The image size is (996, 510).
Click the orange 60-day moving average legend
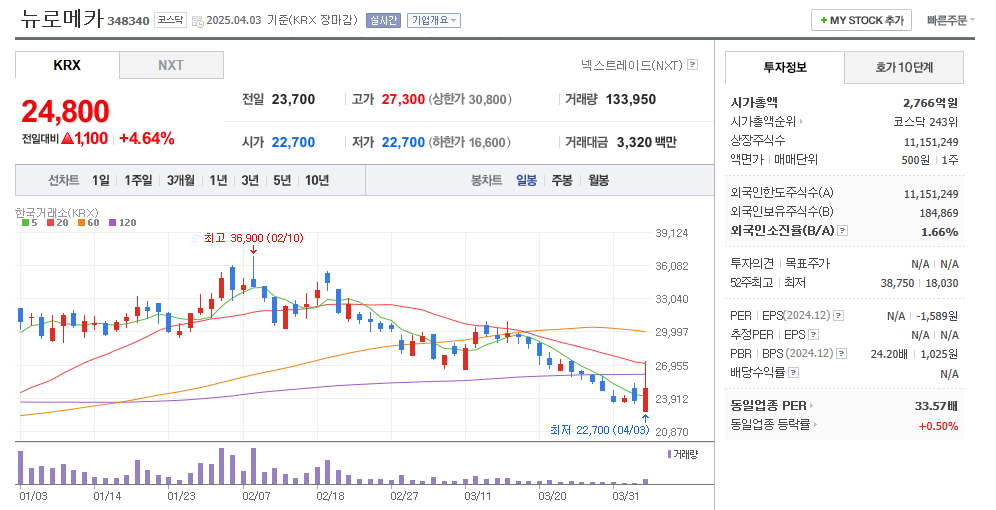click(88, 223)
